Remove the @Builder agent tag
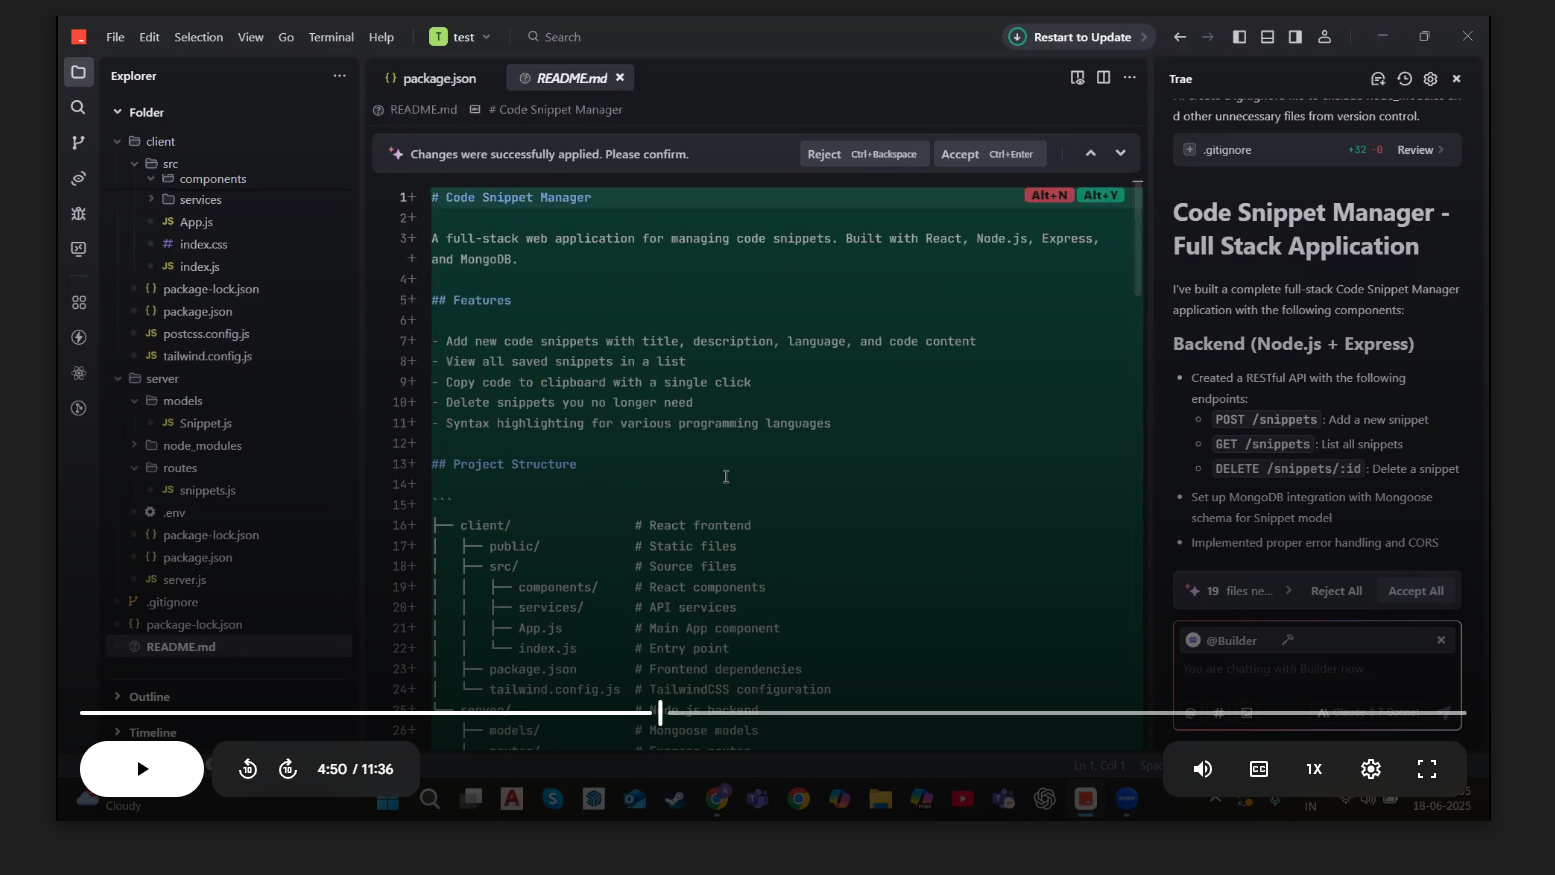 pos(1441,640)
